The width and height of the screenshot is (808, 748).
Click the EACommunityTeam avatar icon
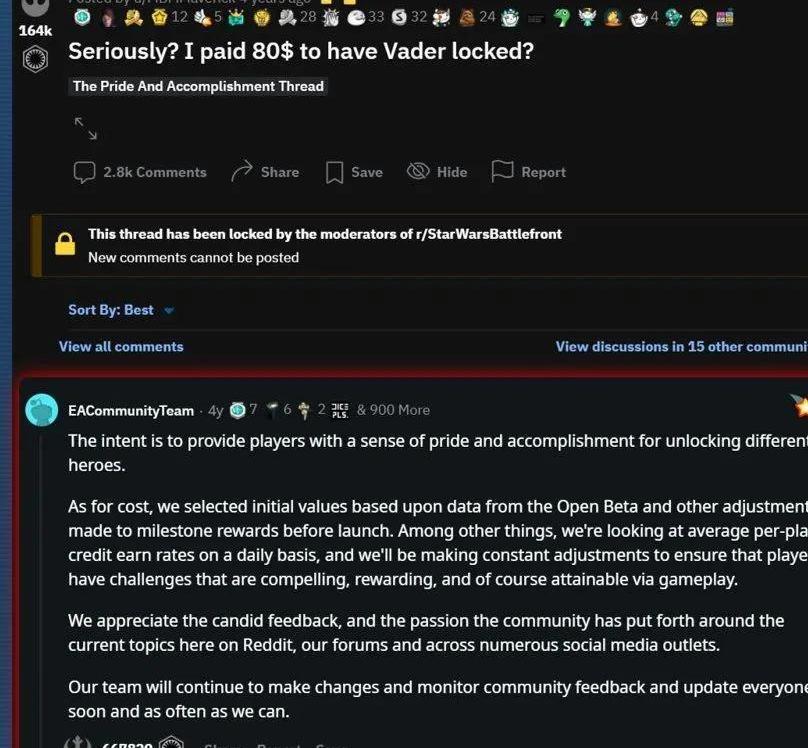point(42,410)
